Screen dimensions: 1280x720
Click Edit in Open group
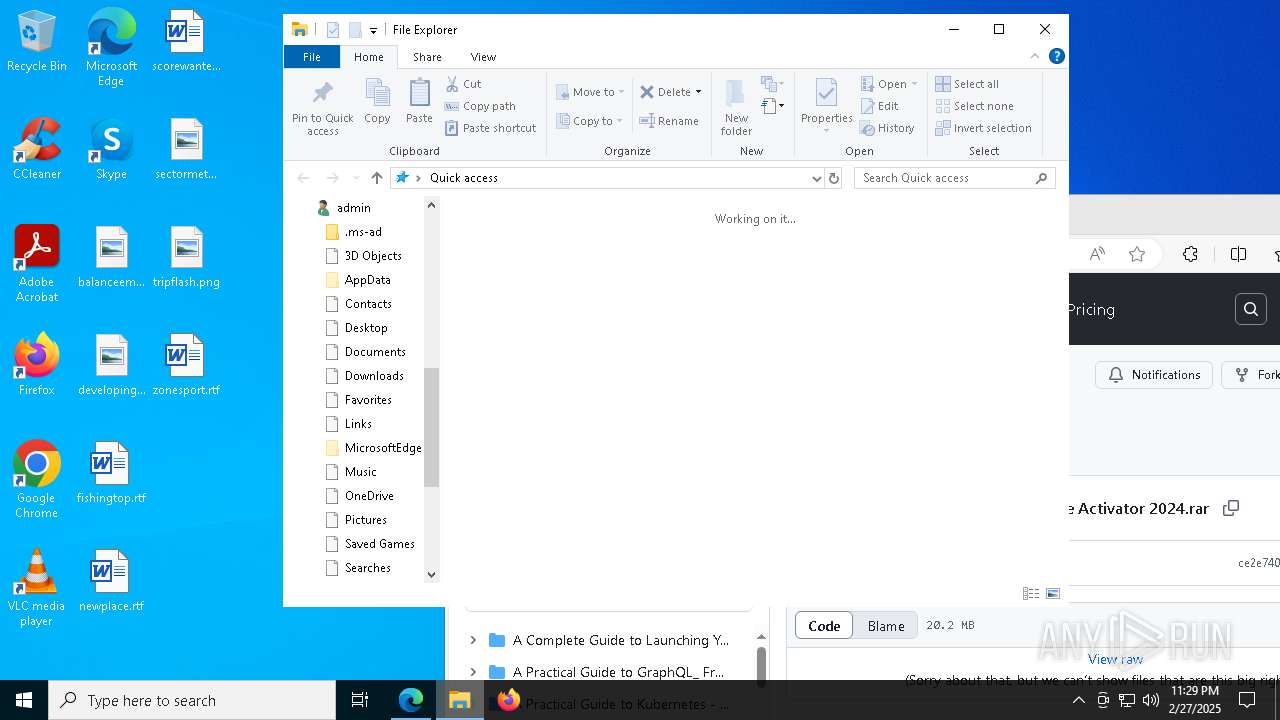coord(879,106)
